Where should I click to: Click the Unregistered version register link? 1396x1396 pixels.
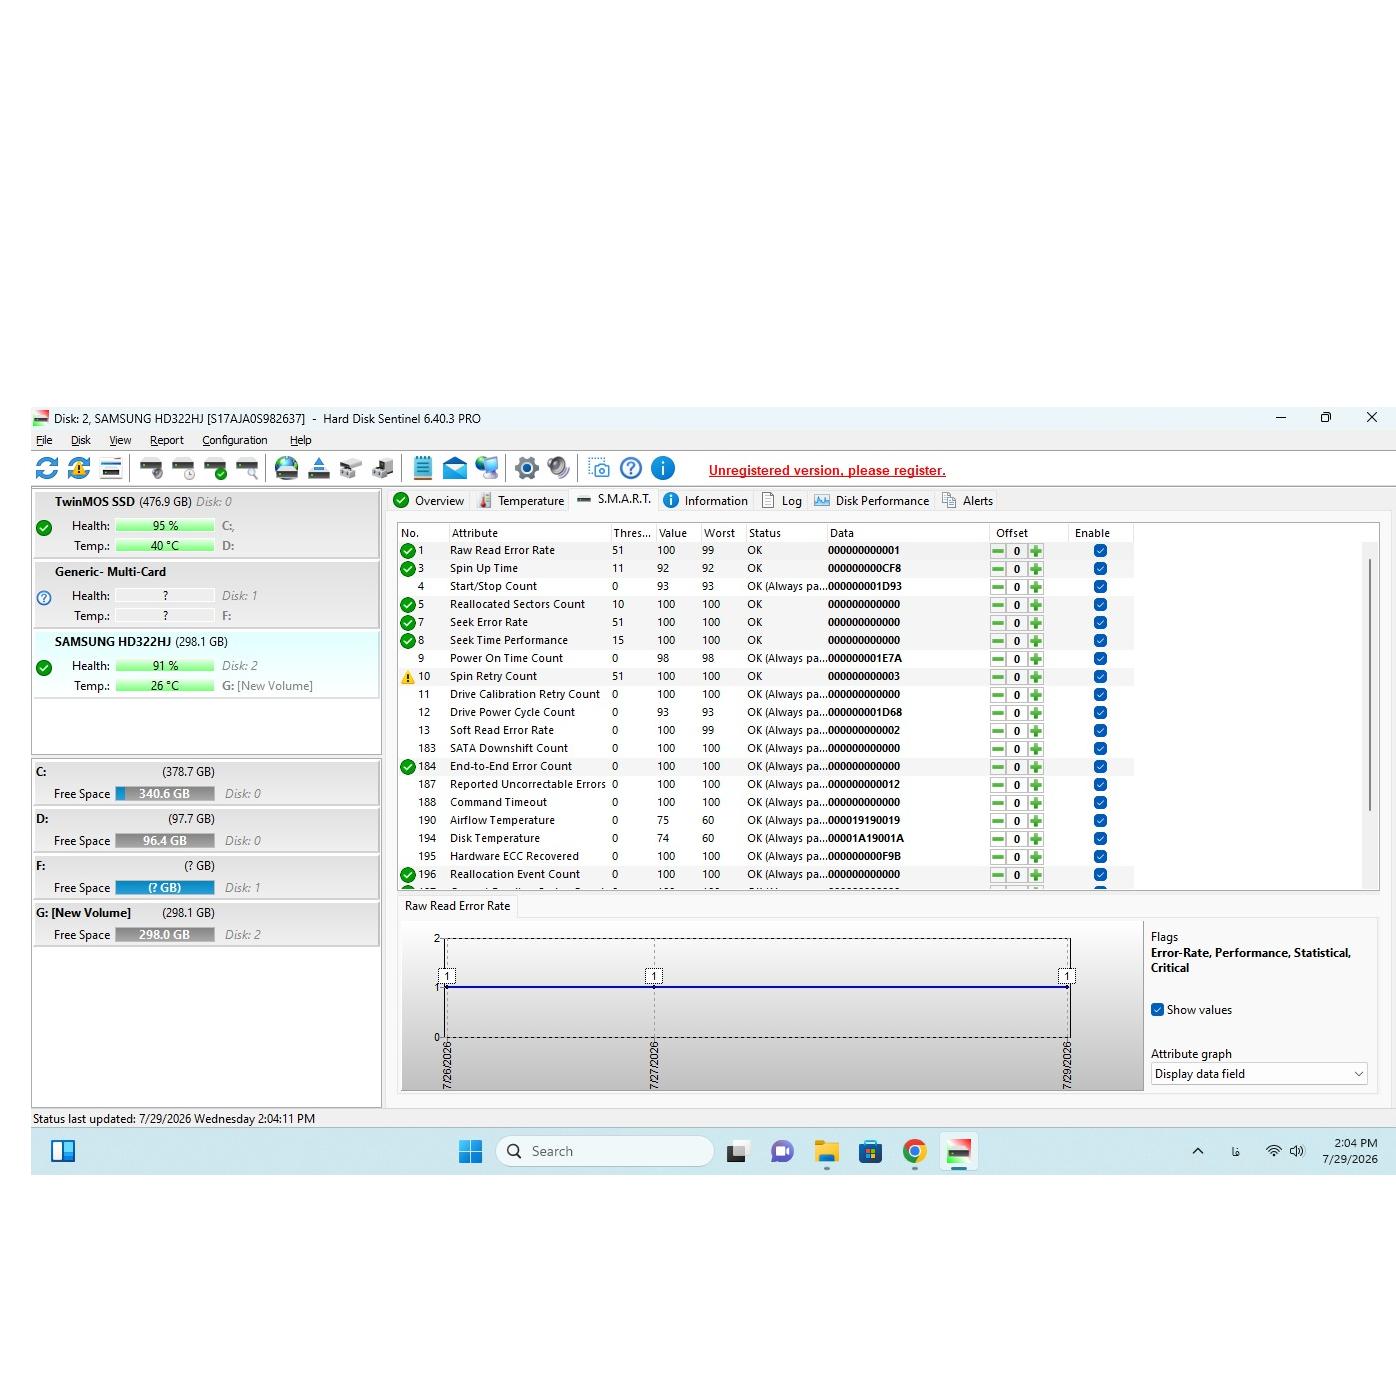[827, 470]
